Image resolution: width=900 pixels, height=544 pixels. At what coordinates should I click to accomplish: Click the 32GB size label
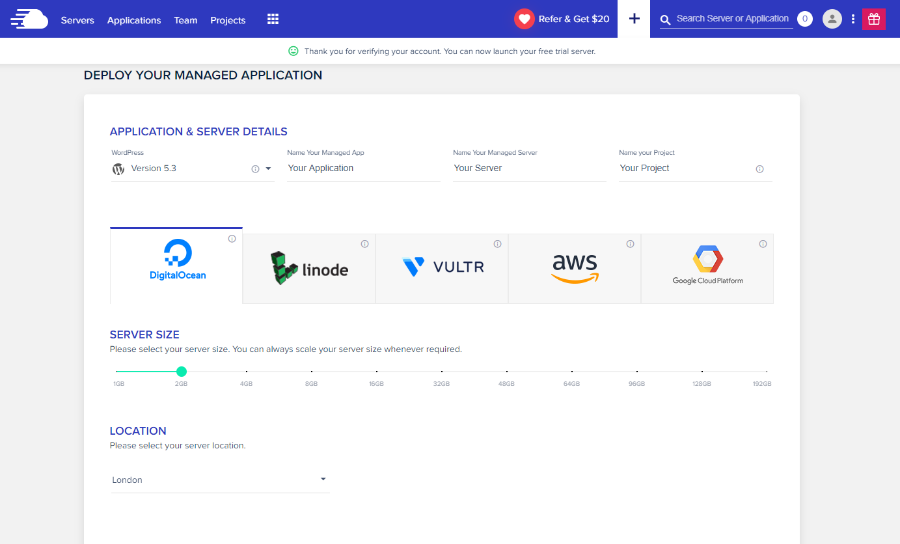441,383
